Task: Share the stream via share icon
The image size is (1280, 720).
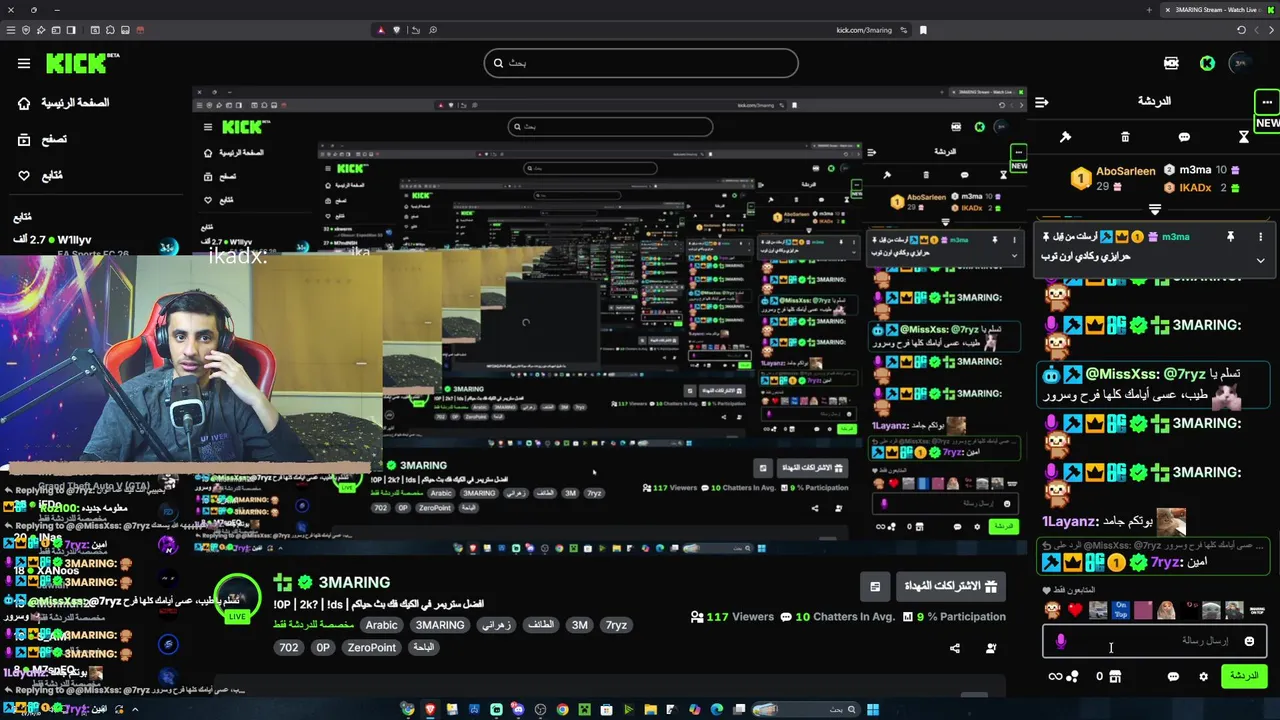Action: tap(954, 648)
